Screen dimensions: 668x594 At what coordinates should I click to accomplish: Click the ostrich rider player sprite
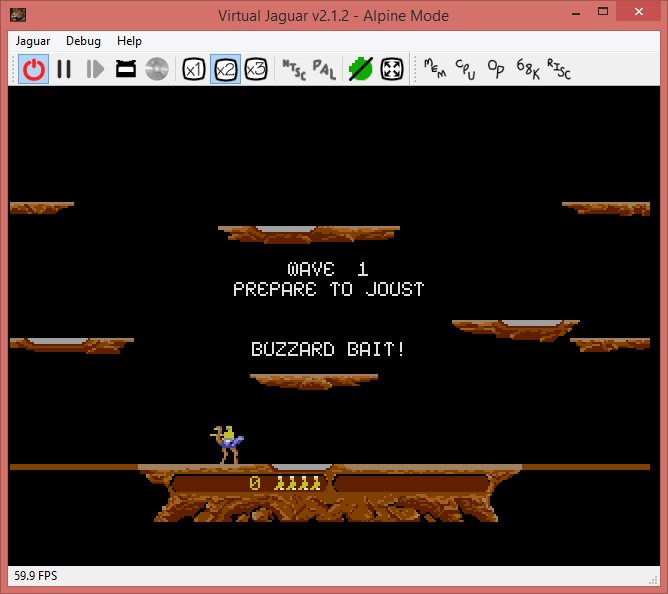pos(227,445)
